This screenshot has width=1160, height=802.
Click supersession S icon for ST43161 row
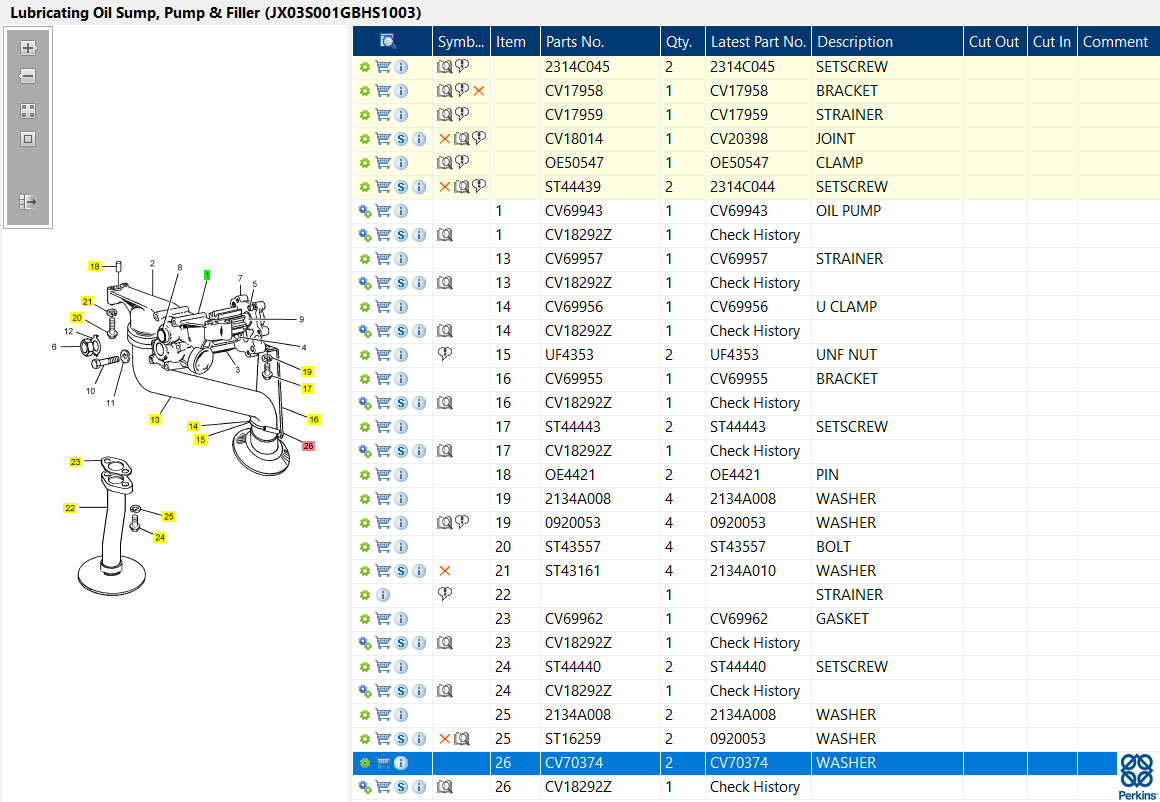pyautogui.click(x=401, y=571)
